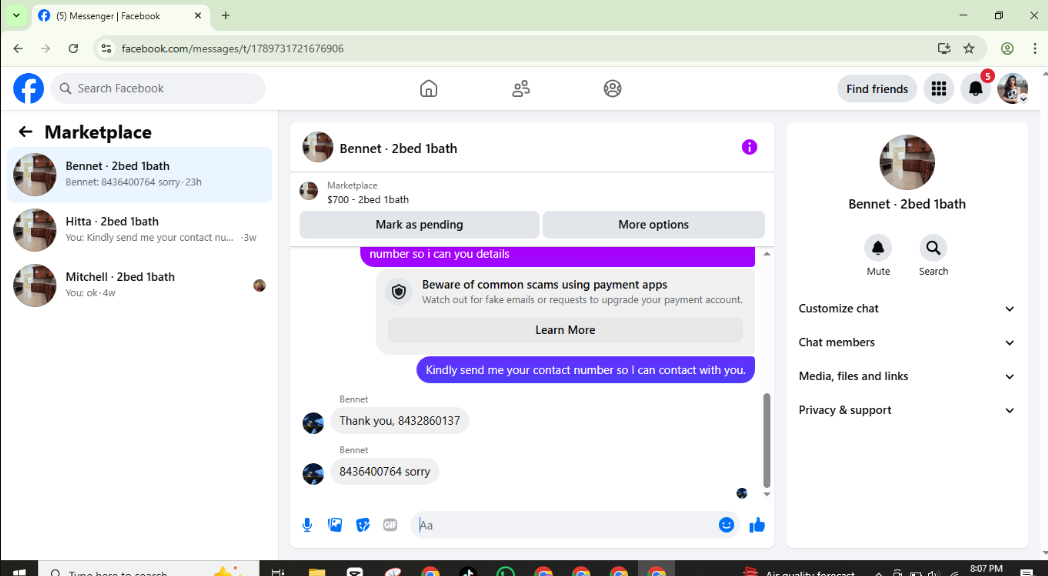This screenshot has width=1048, height=576.
Task: Click Learn More about payment scams
Action: (565, 330)
